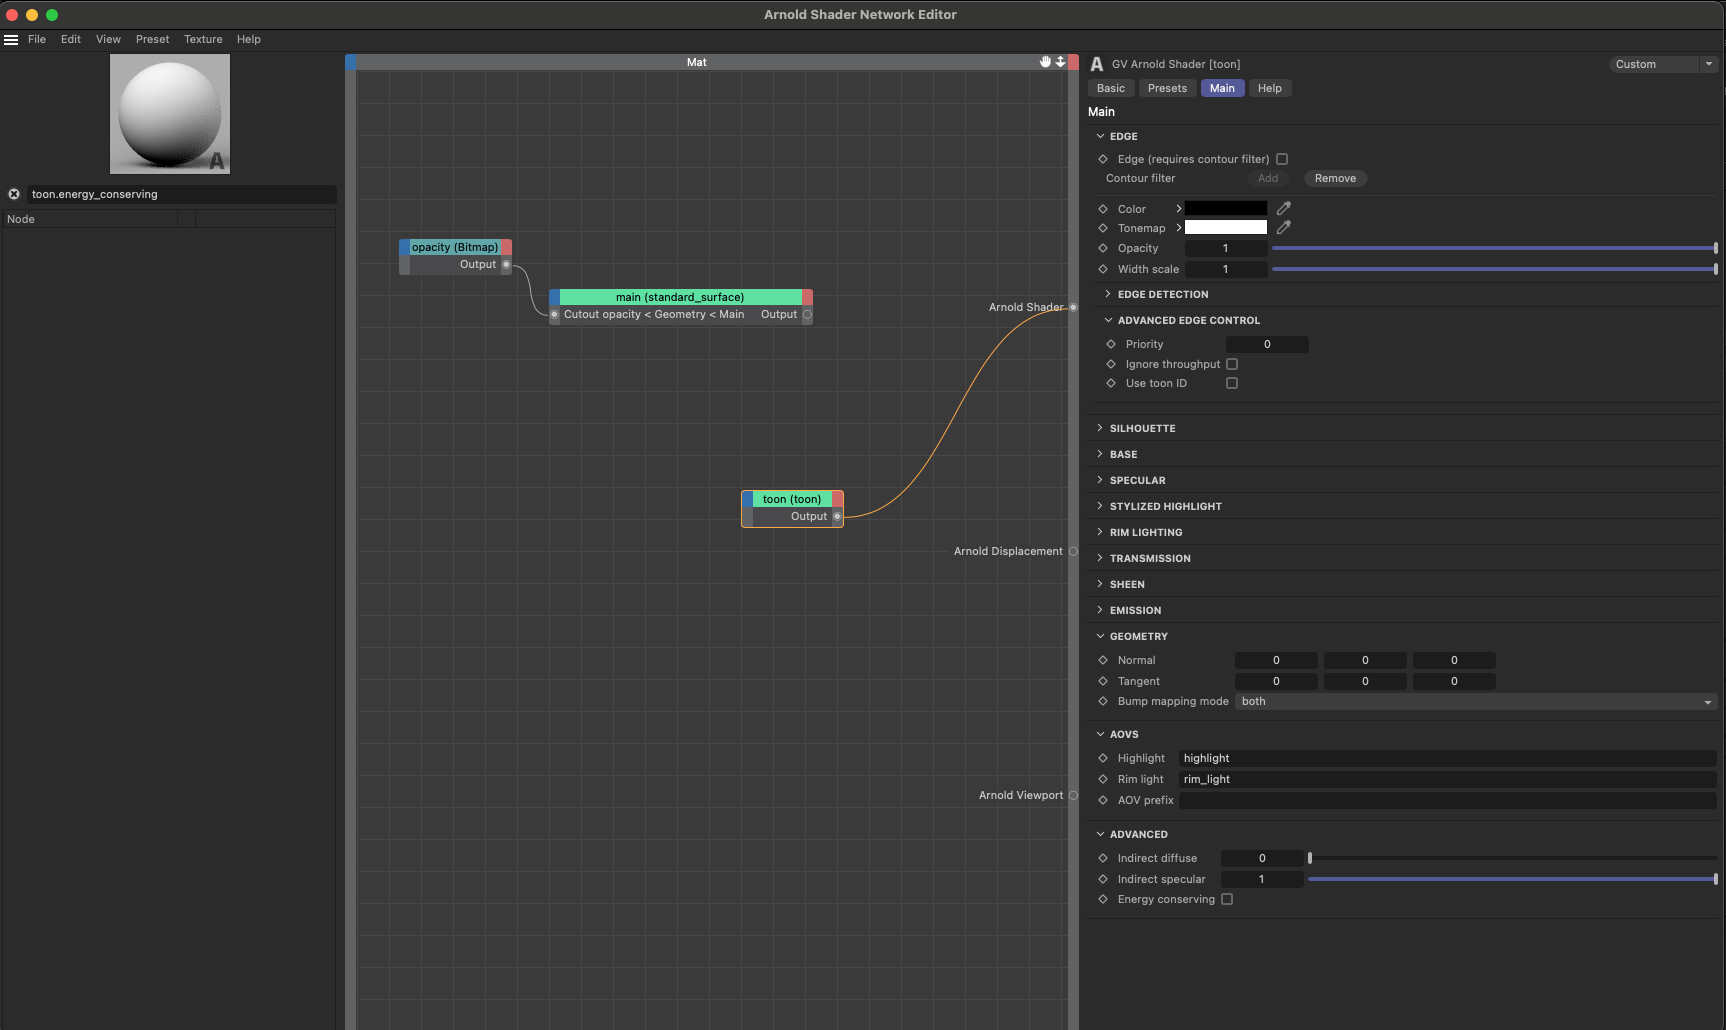
Task: Toggle the Ignore throughput checkbox
Action: [x=1232, y=364]
